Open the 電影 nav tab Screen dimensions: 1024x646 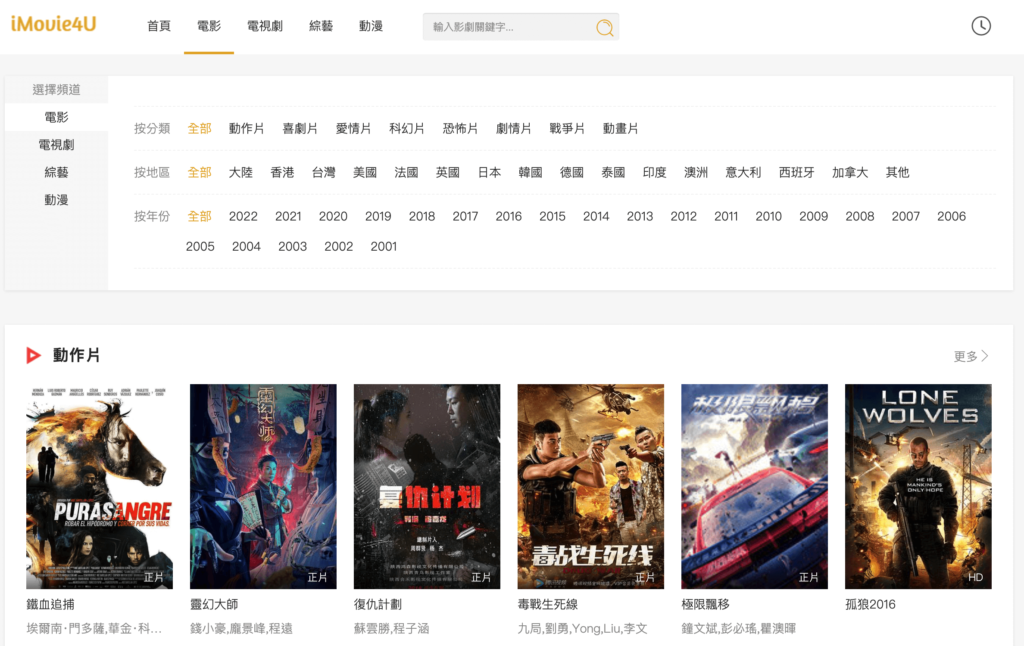coord(209,26)
